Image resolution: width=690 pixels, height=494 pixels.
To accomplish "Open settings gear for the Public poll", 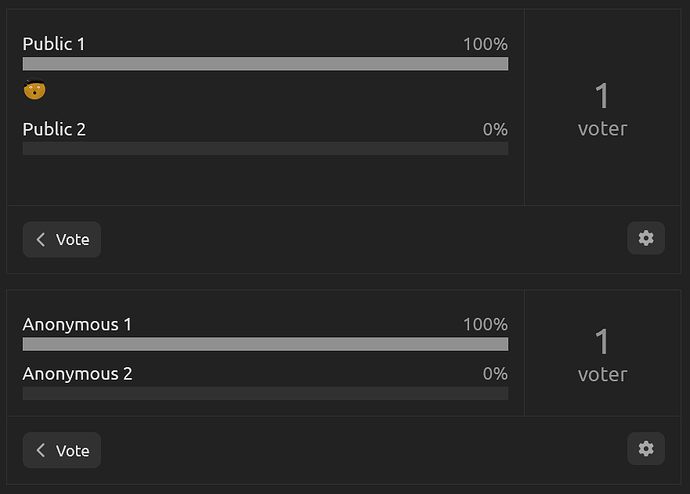I will tap(646, 238).
